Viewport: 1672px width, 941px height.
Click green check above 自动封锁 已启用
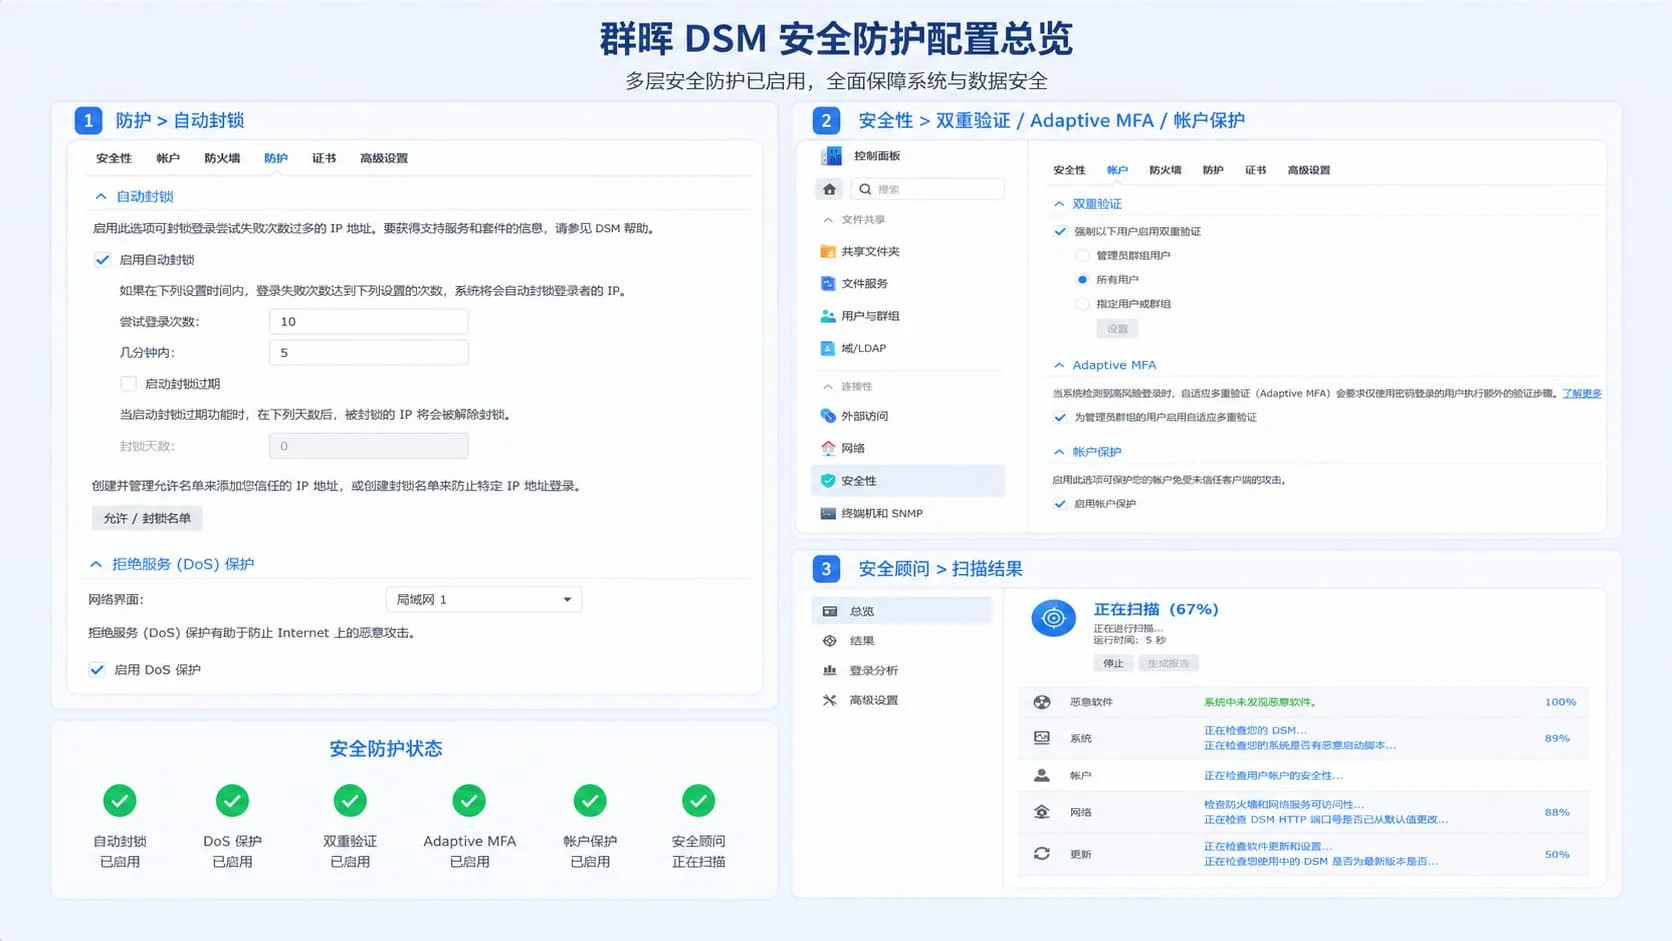tap(120, 801)
